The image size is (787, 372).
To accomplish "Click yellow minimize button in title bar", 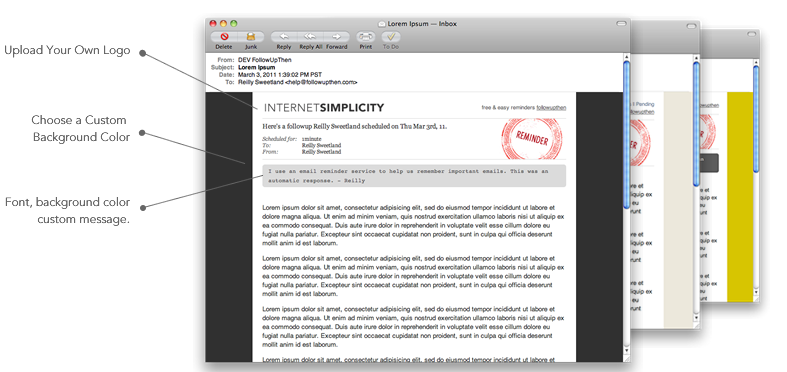I will (223, 23).
